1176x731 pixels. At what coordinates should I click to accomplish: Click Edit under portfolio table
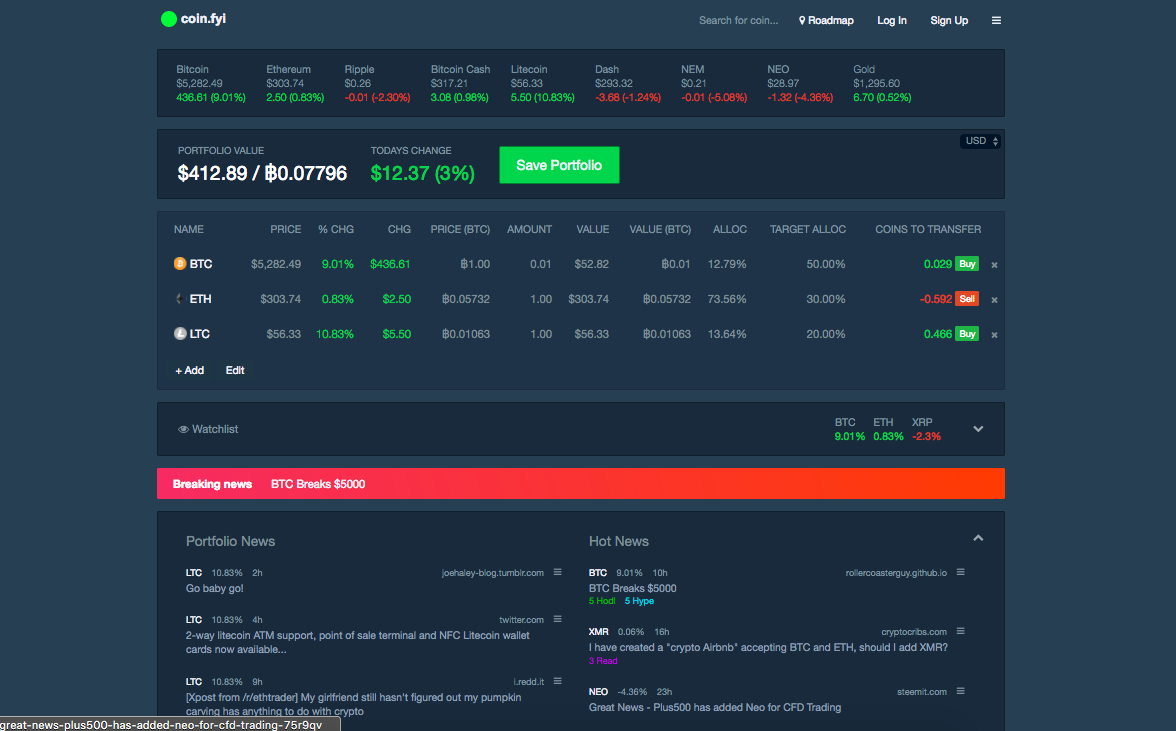point(235,370)
